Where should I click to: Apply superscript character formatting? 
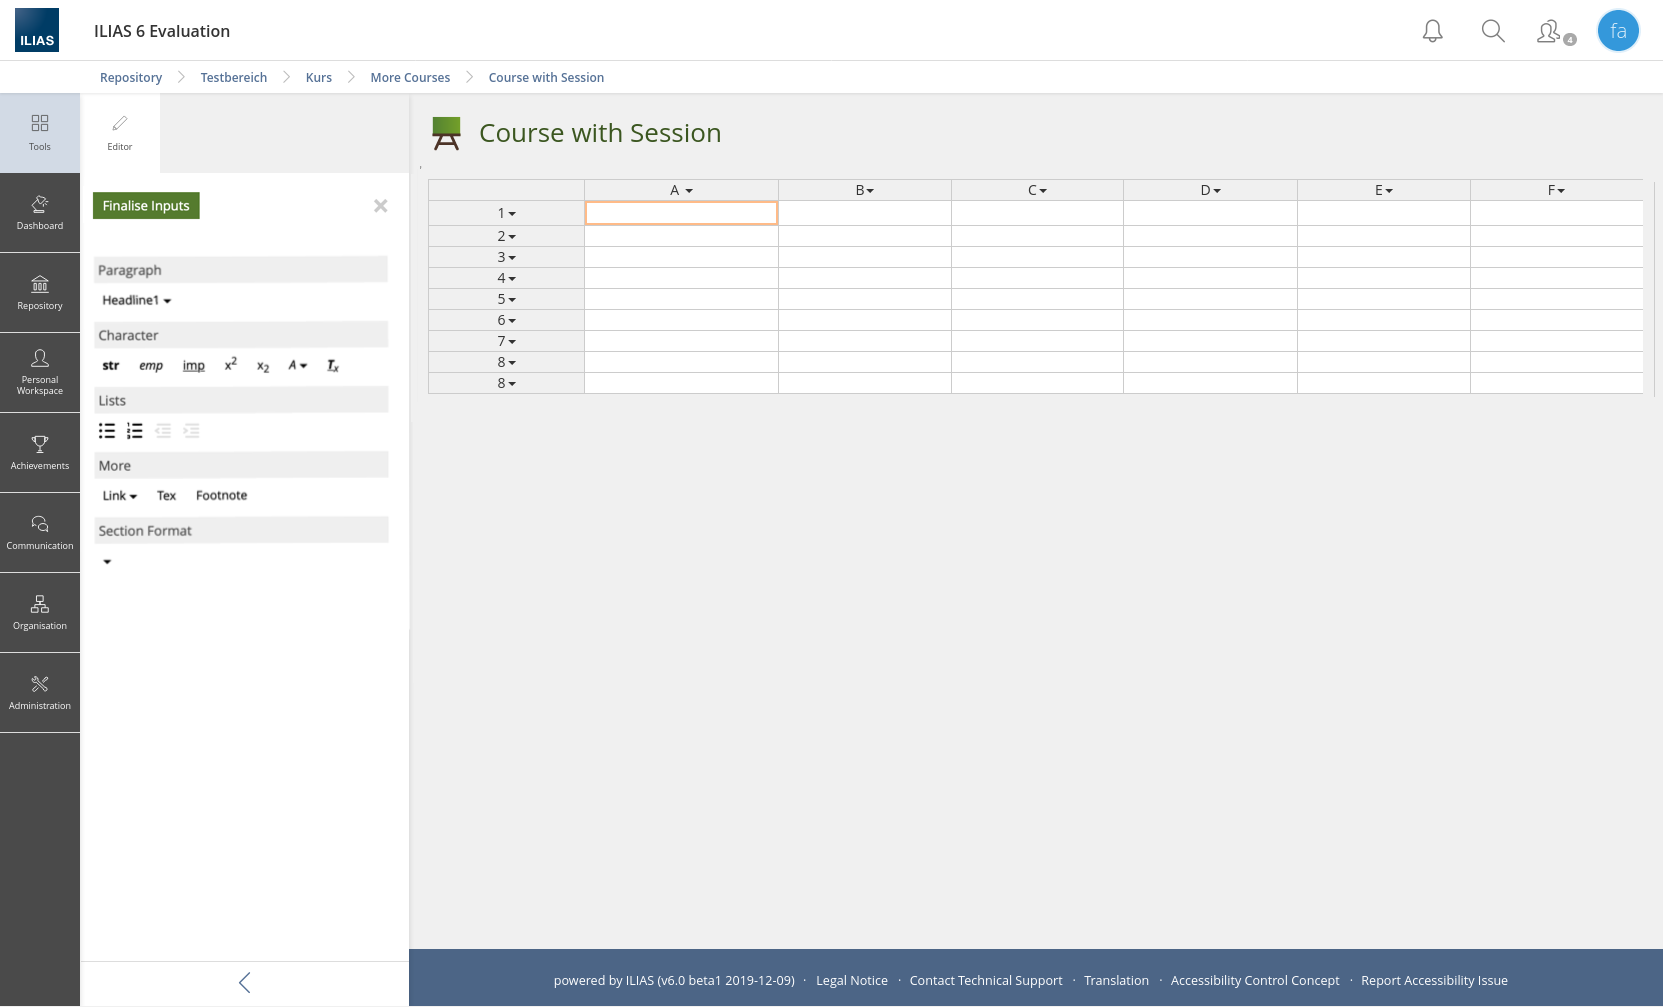pyautogui.click(x=231, y=365)
